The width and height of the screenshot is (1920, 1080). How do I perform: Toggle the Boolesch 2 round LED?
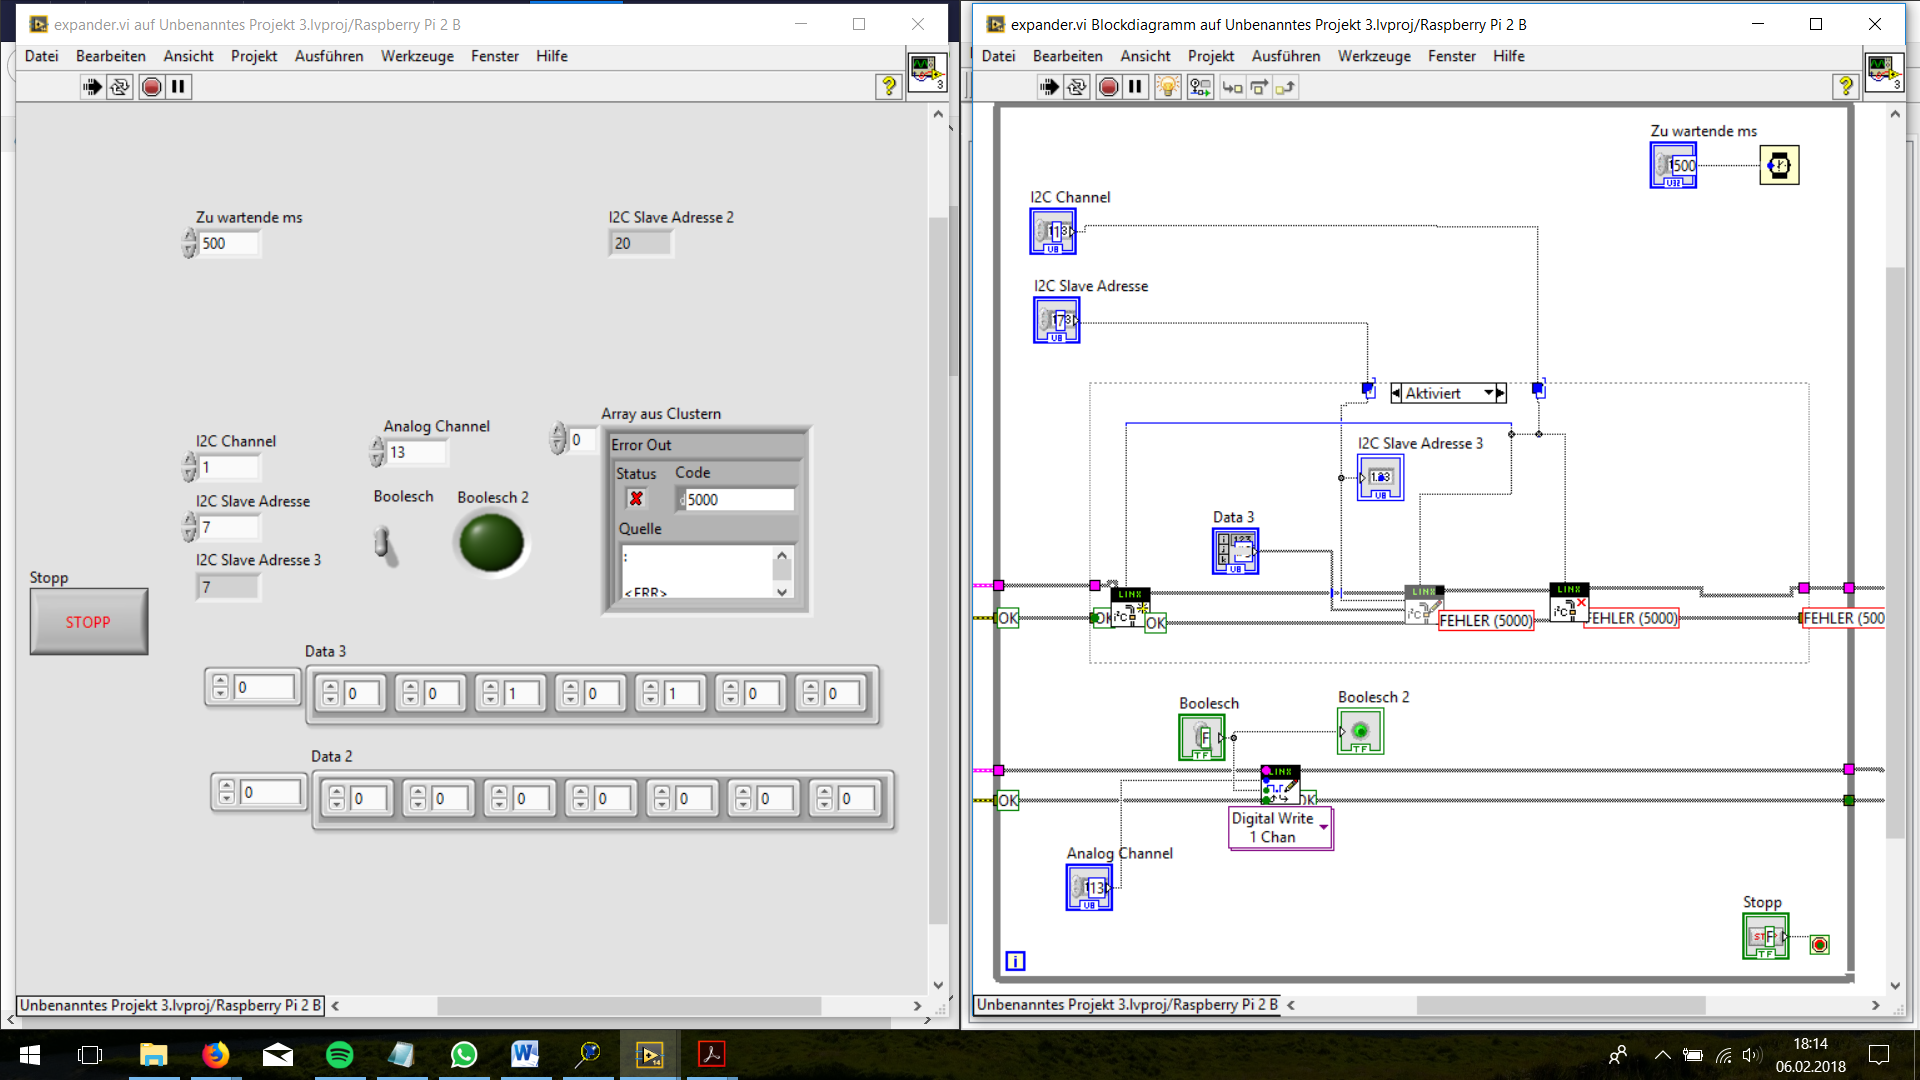click(x=491, y=543)
